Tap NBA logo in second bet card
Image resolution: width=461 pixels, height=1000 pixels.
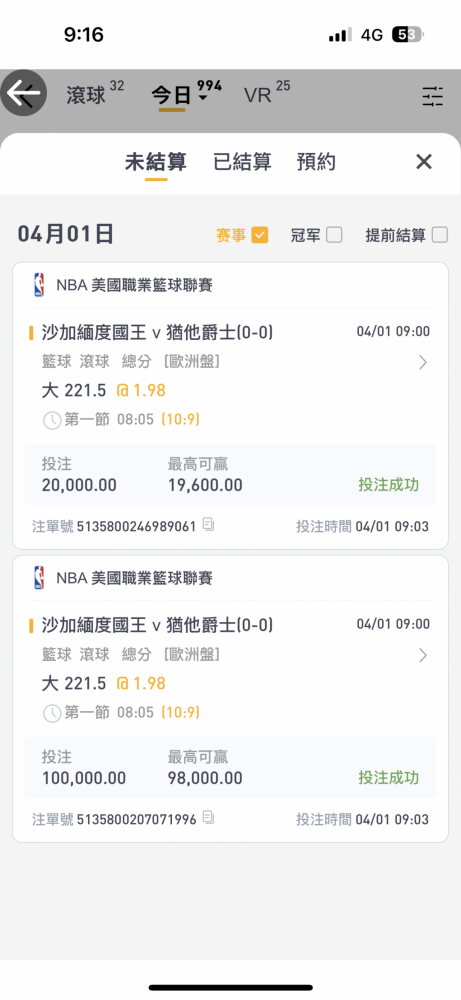click(x=39, y=578)
